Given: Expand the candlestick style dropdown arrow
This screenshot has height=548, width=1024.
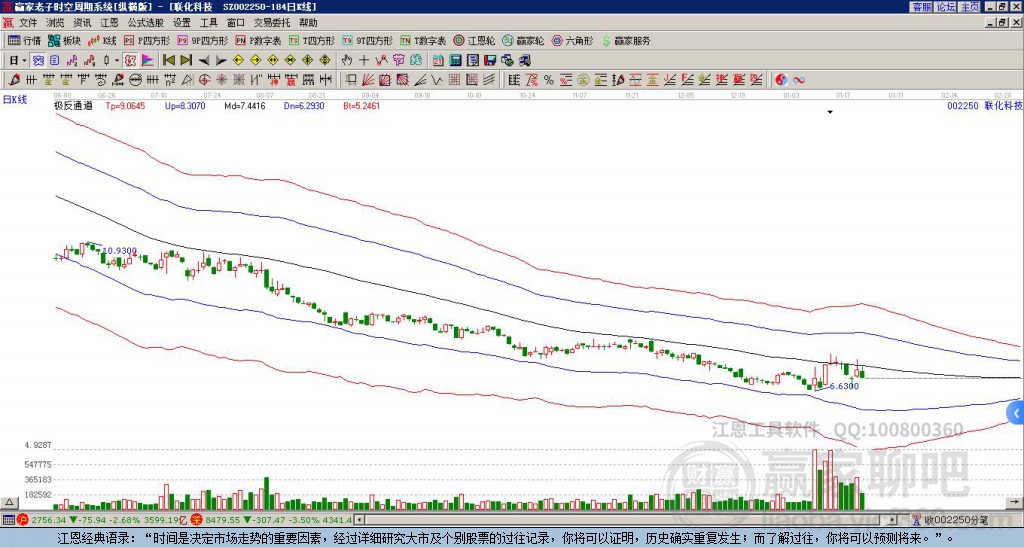Looking at the screenshot, I should tap(117, 60).
